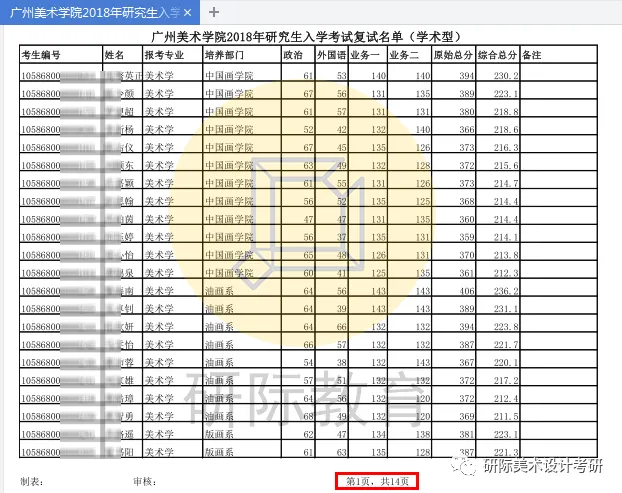Click the 综合总分 column header
The image size is (622, 493).
tap(497, 55)
